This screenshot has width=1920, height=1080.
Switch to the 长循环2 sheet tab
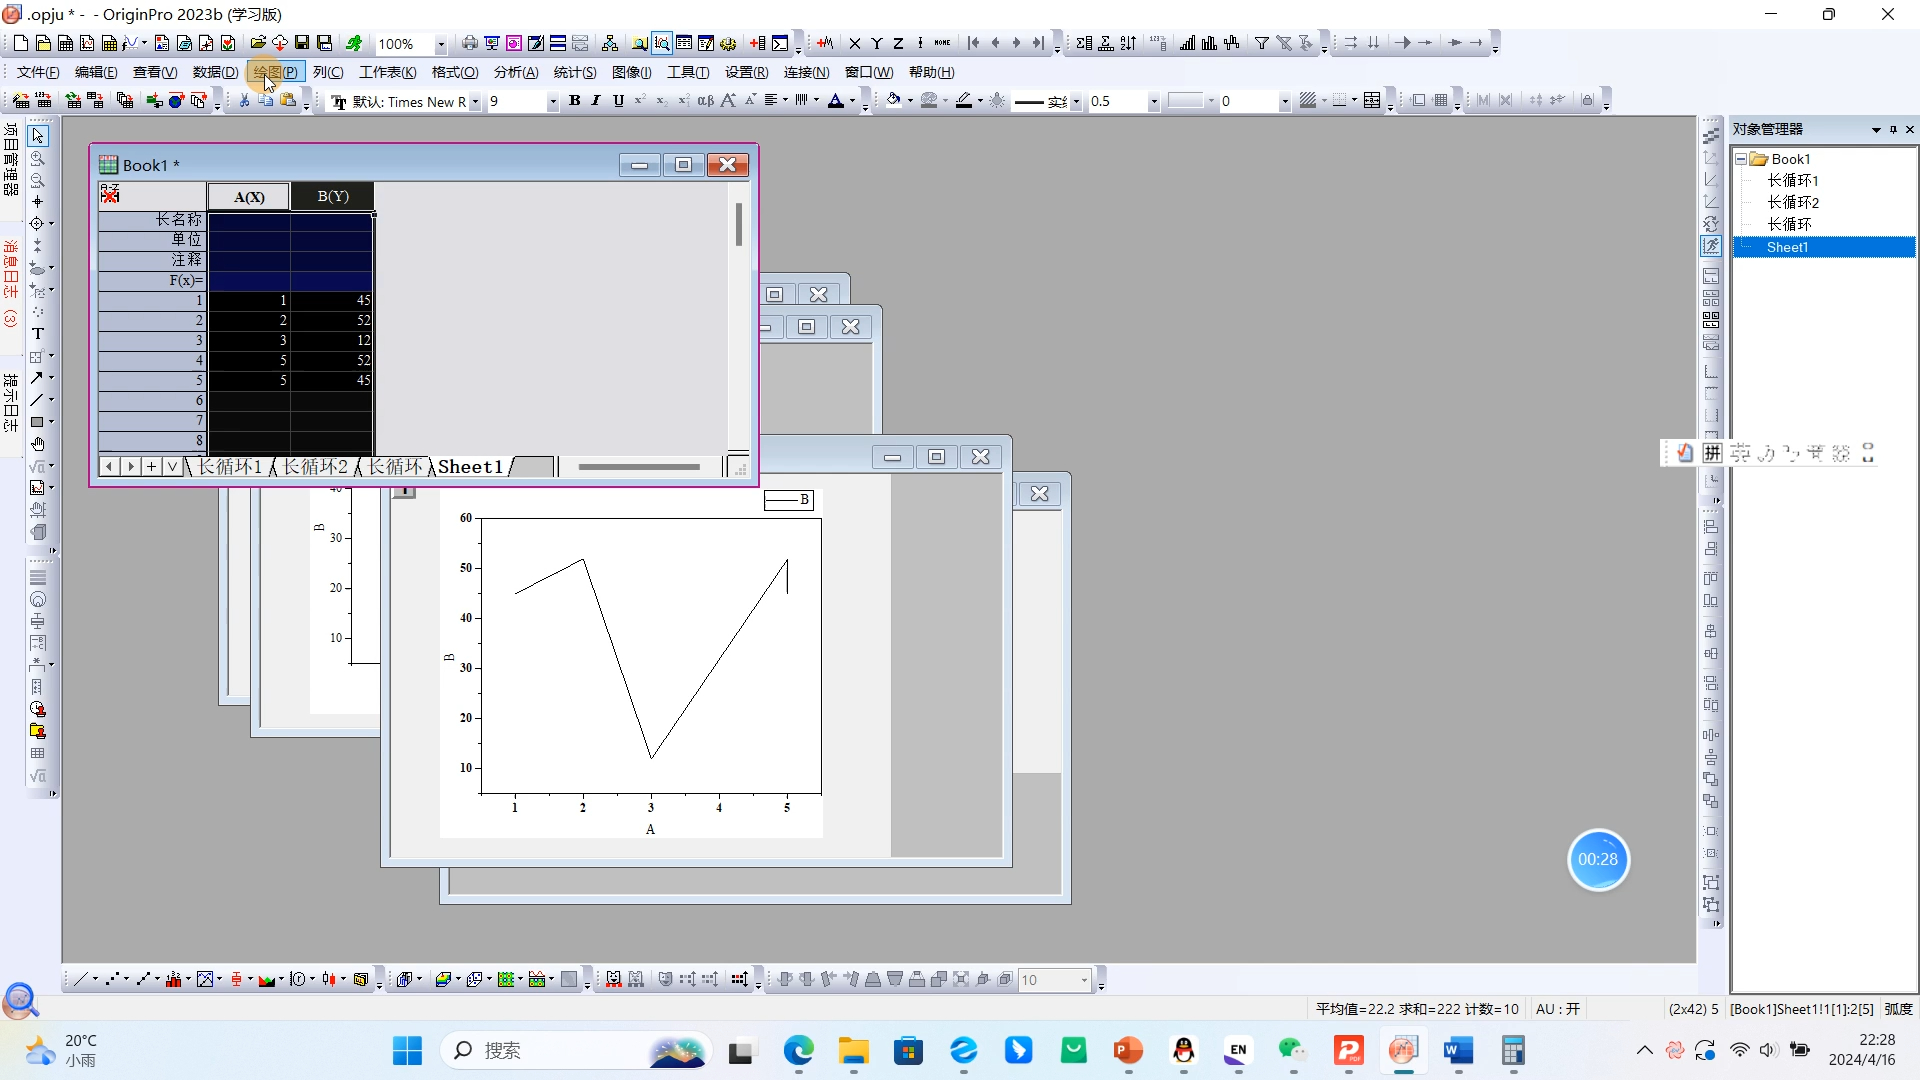[x=315, y=467]
